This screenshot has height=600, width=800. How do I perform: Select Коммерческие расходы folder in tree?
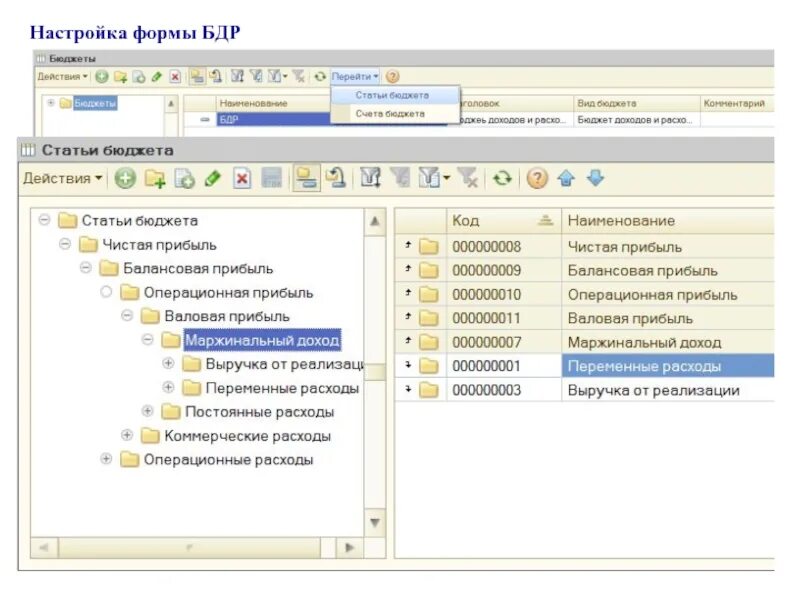click(247, 436)
